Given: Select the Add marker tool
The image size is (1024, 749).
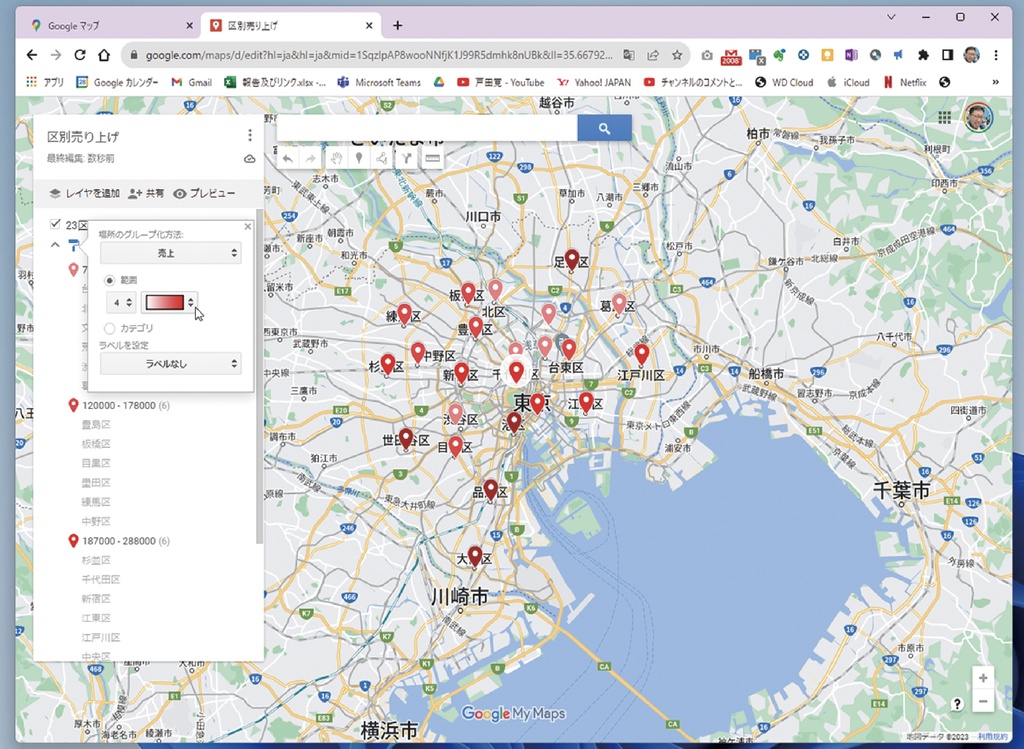Looking at the screenshot, I should click(x=359, y=158).
